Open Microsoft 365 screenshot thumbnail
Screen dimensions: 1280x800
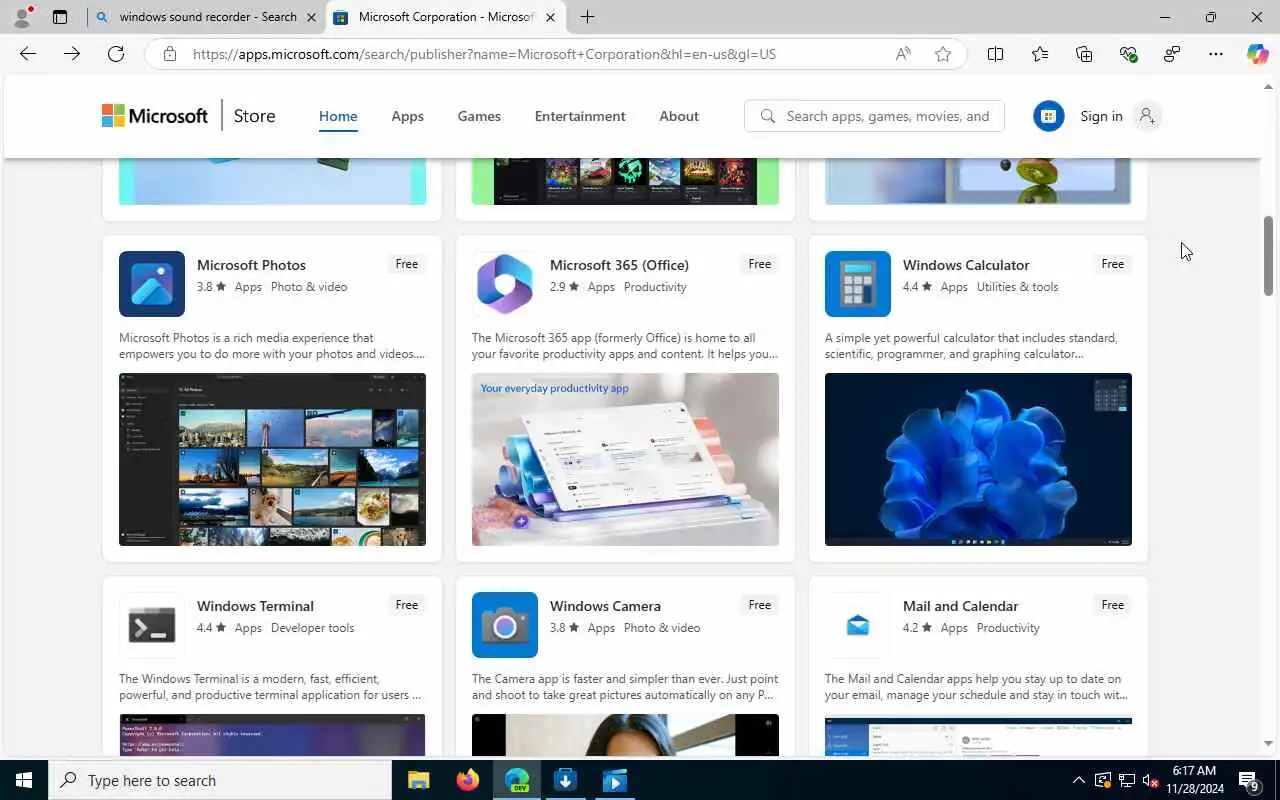625,459
